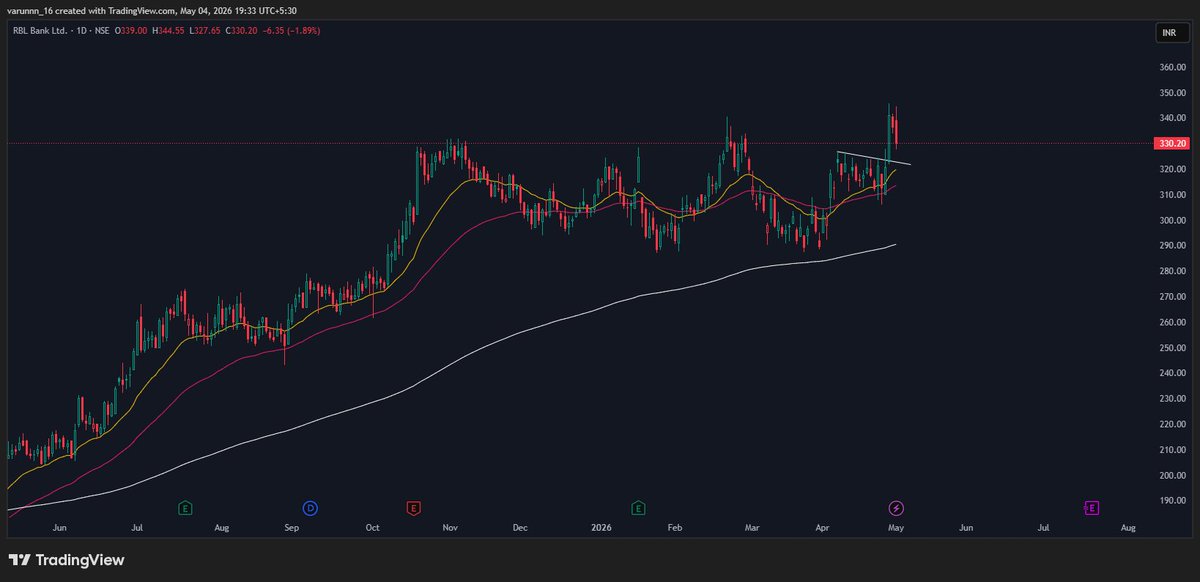Open the magenta upcoming earnings marker near August

(1091, 508)
